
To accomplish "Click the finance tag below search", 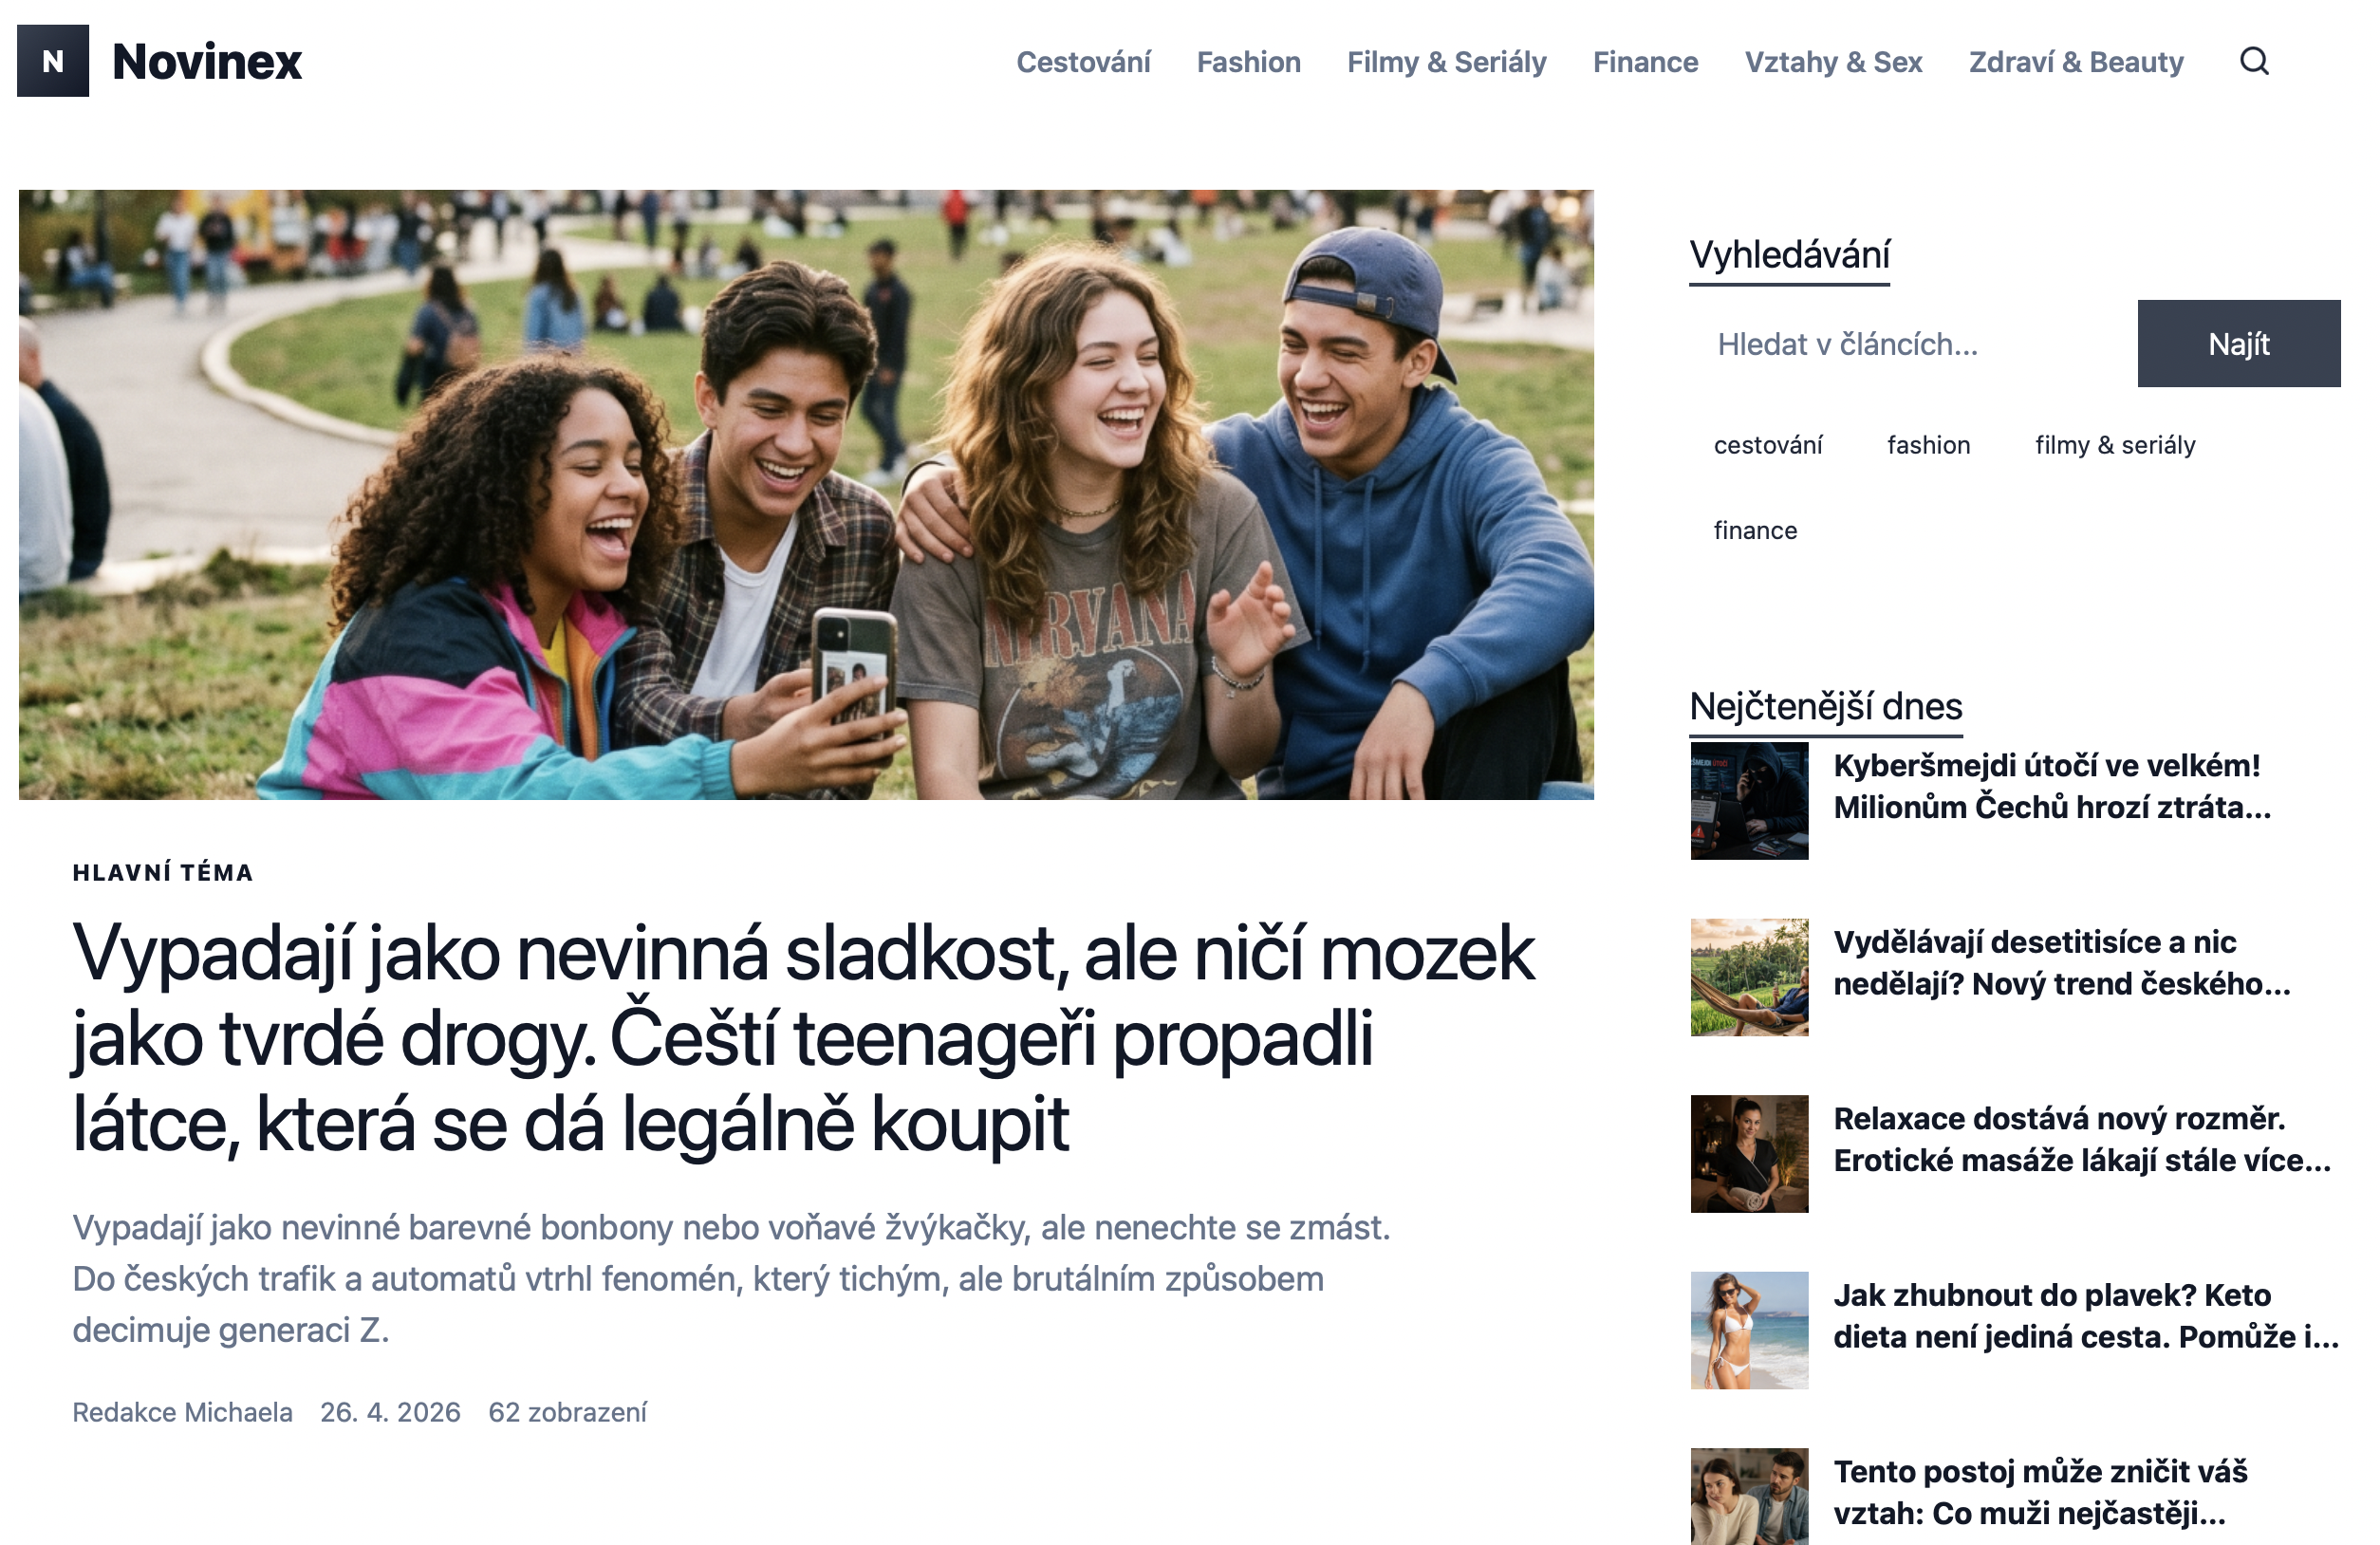I will 1754,530.
